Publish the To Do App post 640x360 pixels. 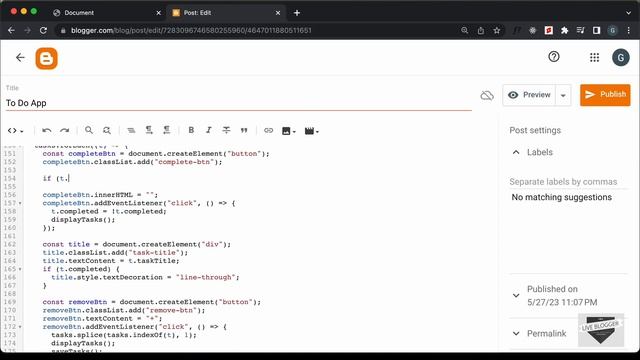pyautogui.click(x=605, y=95)
